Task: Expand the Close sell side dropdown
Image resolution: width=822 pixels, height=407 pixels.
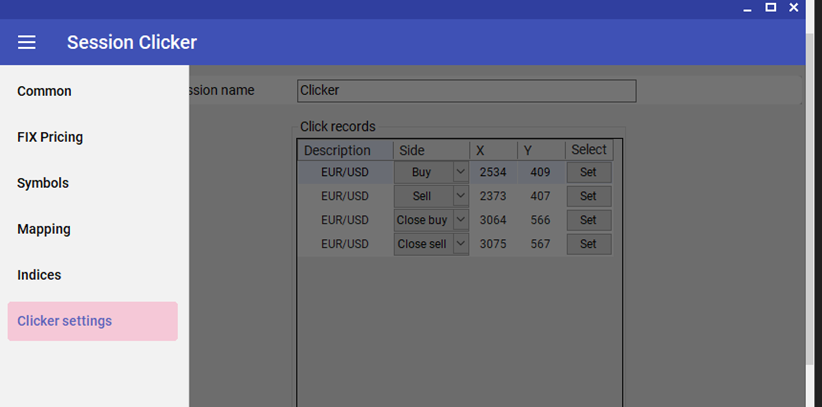Action: 460,244
